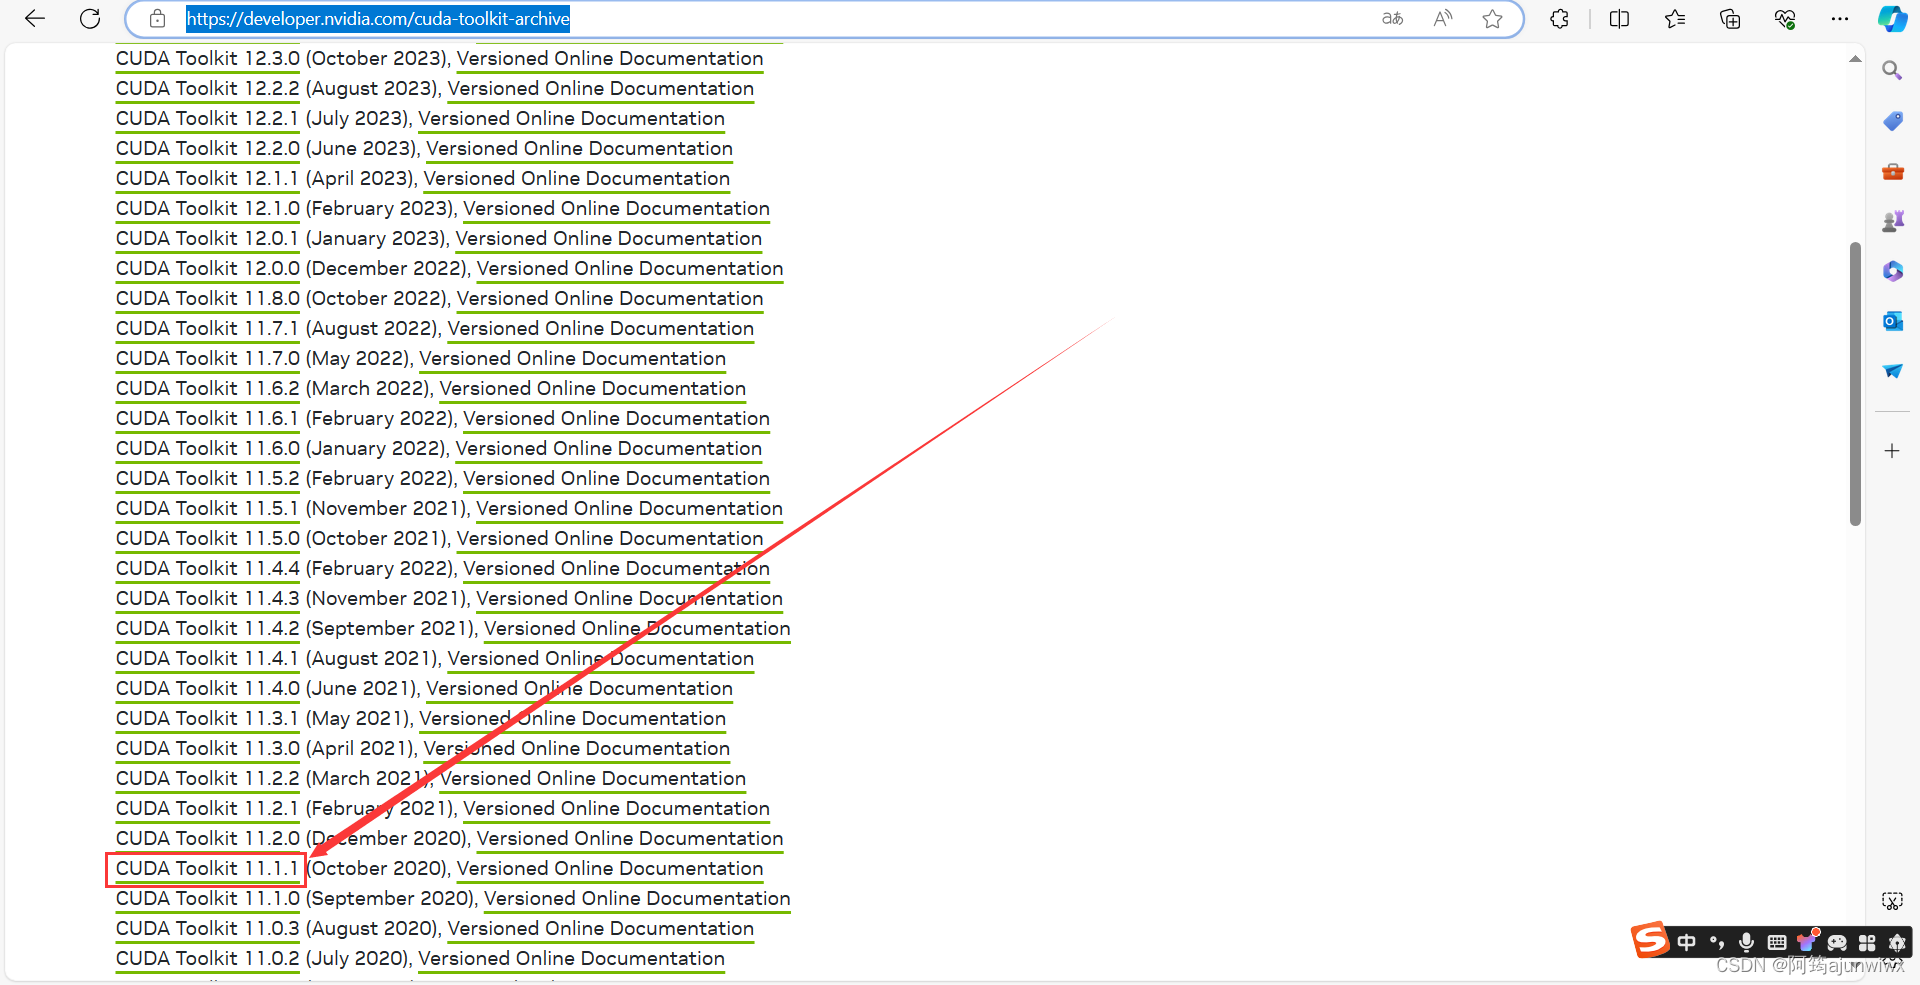Open CUDA Toolkit 12.0.0 link
Image resolution: width=1920 pixels, height=985 pixels.
pyautogui.click(x=207, y=268)
